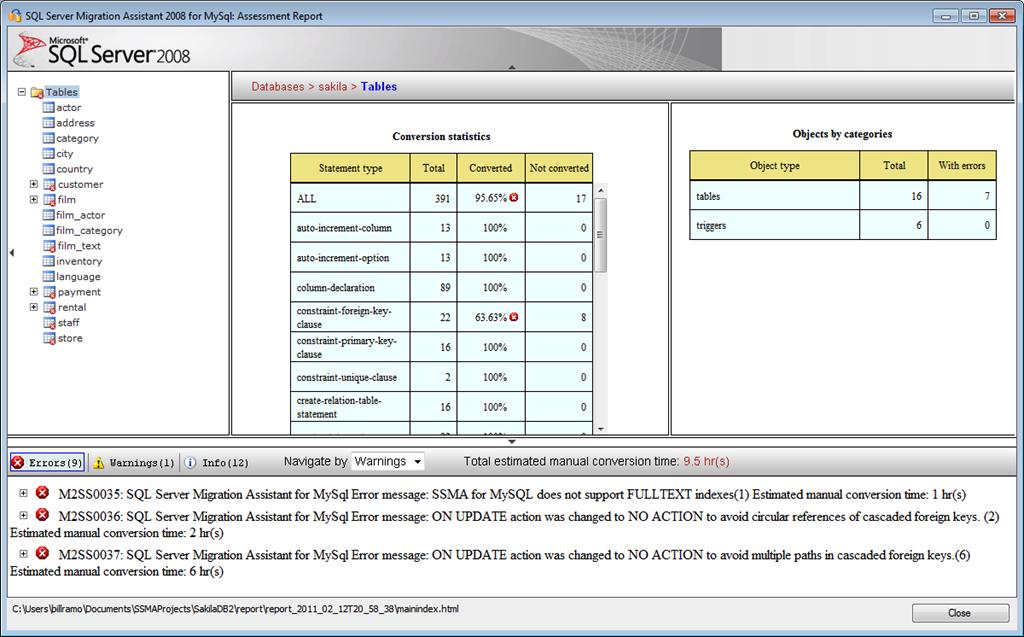Click the 9.5 hr(s) estimated time value
Screen dimensions: 1024x637
pos(706,461)
